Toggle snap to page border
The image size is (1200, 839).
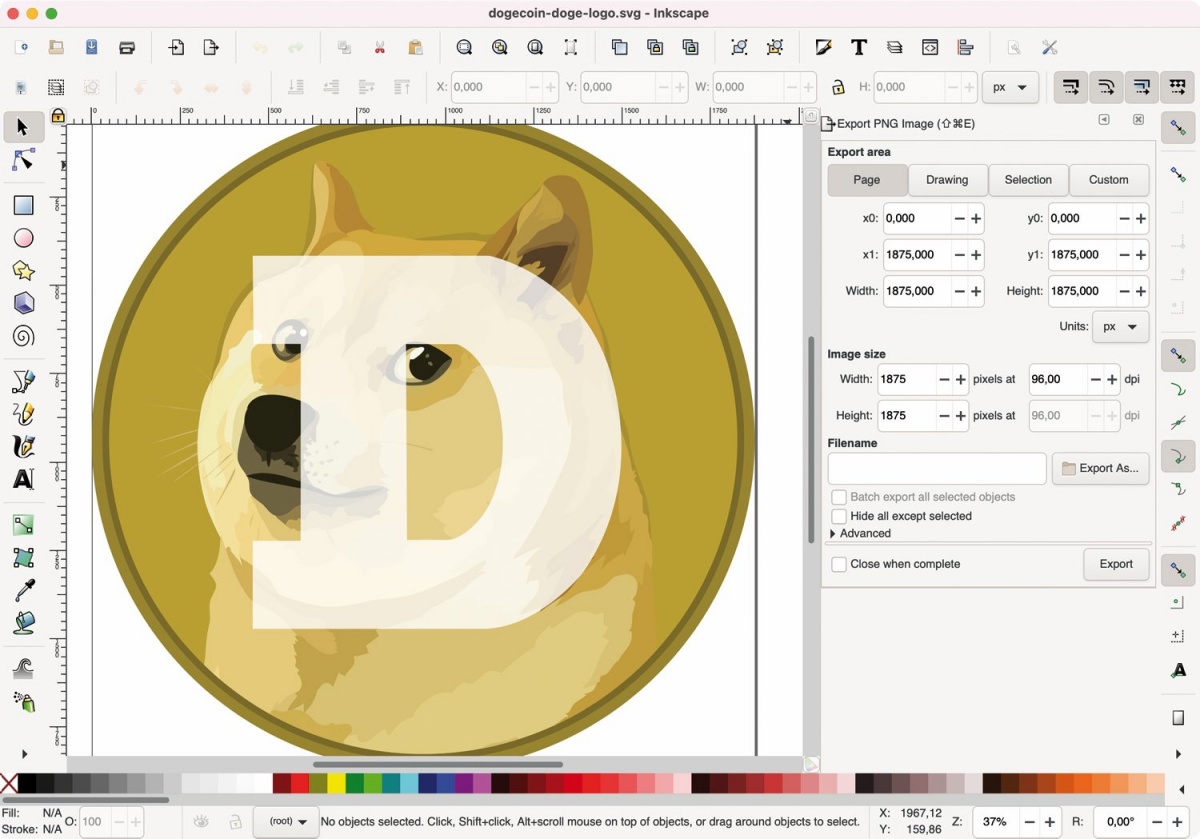tap(1178, 718)
